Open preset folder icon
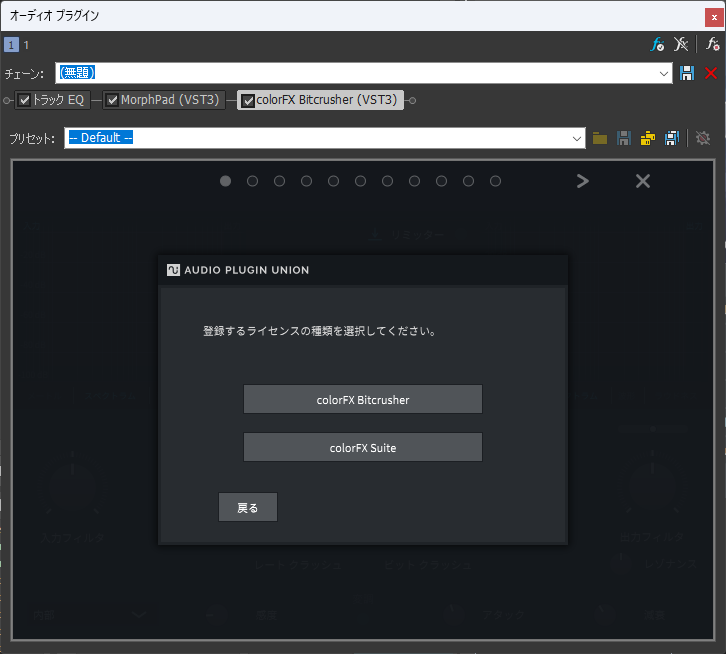The height and width of the screenshot is (654, 726). (x=600, y=138)
